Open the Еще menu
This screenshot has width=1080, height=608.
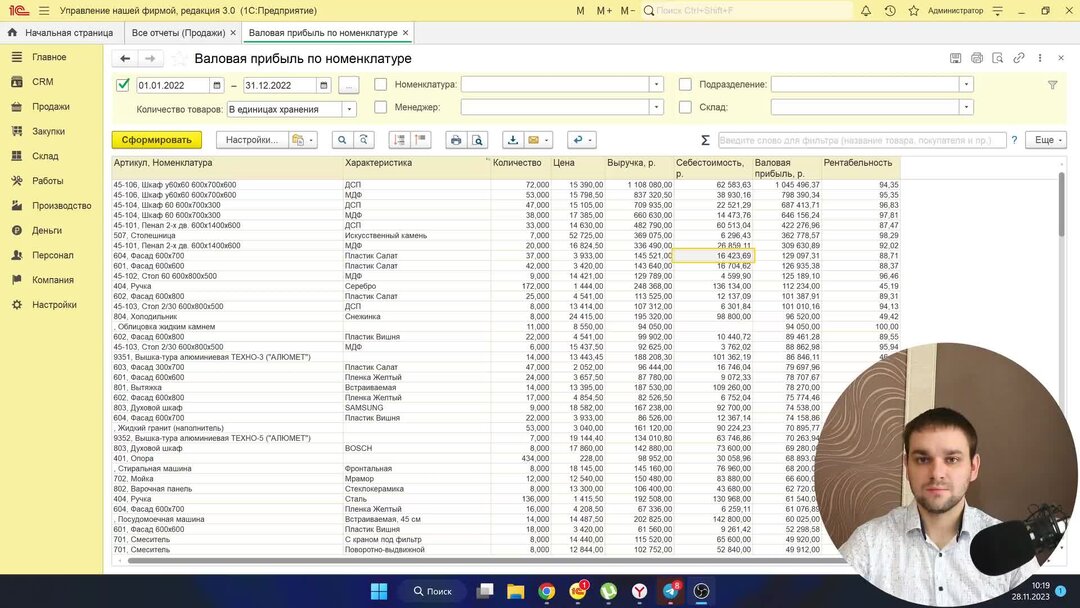tap(1046, 140)
